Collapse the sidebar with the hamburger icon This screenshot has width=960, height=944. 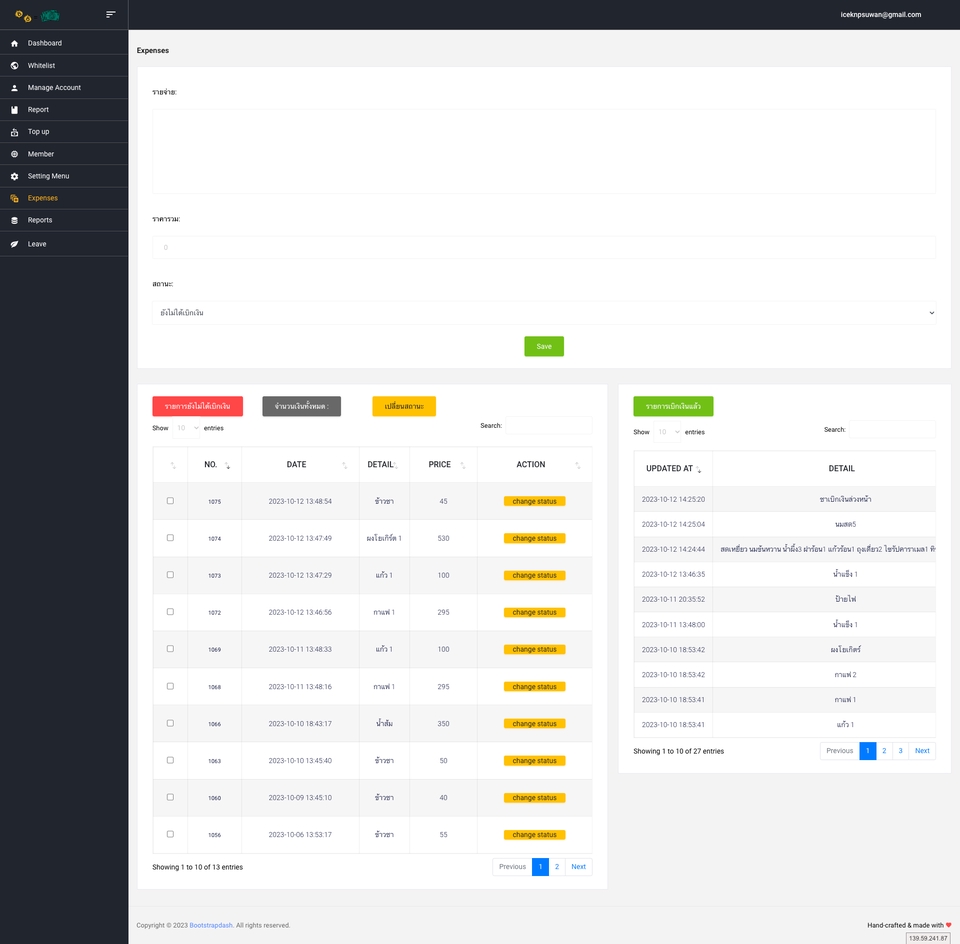(x=111, y=14)
